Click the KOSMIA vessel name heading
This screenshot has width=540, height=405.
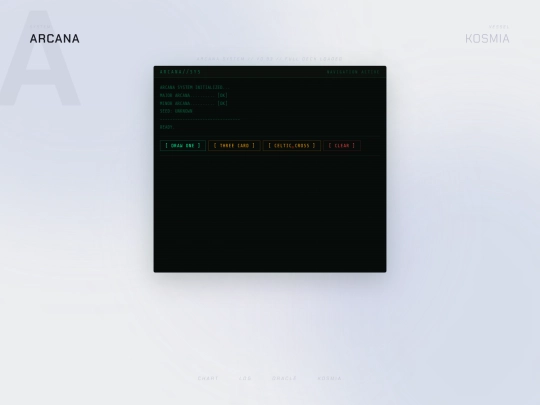pos(487,39)
